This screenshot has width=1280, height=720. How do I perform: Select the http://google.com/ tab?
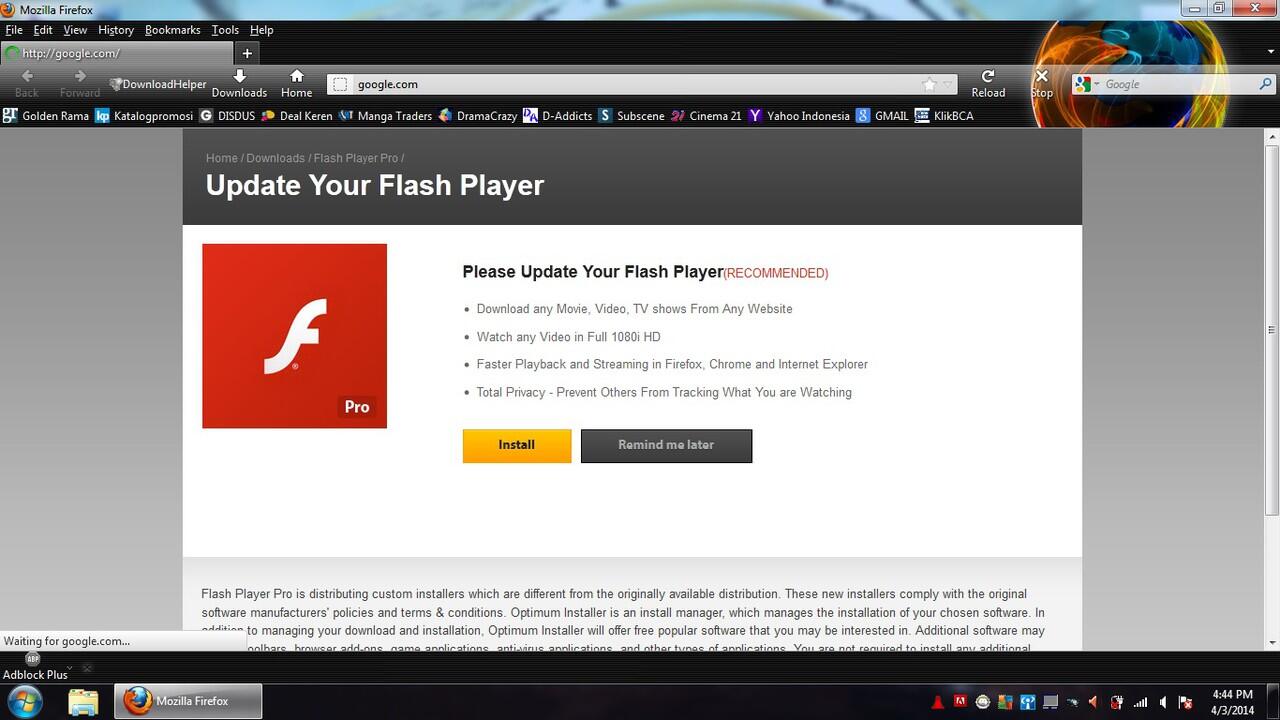tap(116, 53)
